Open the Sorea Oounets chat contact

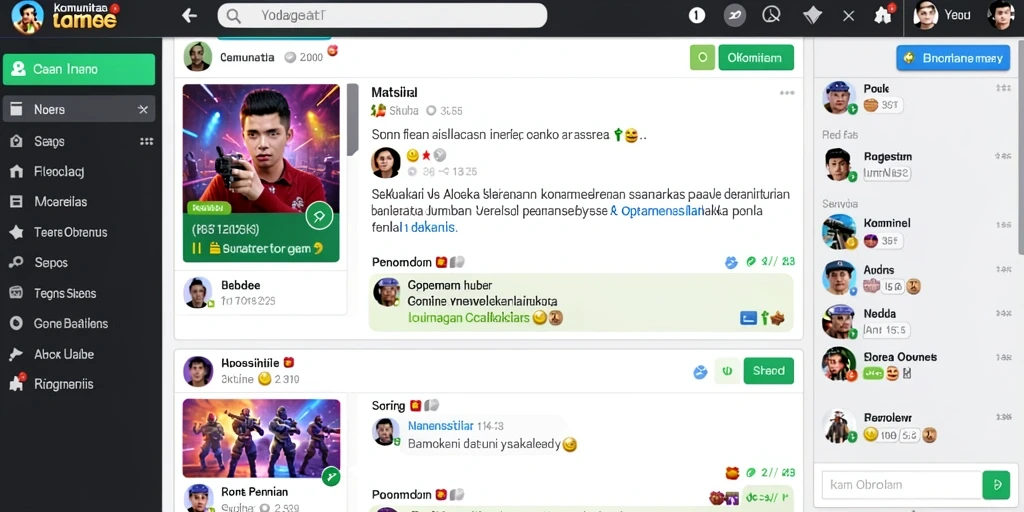(914, 365)
